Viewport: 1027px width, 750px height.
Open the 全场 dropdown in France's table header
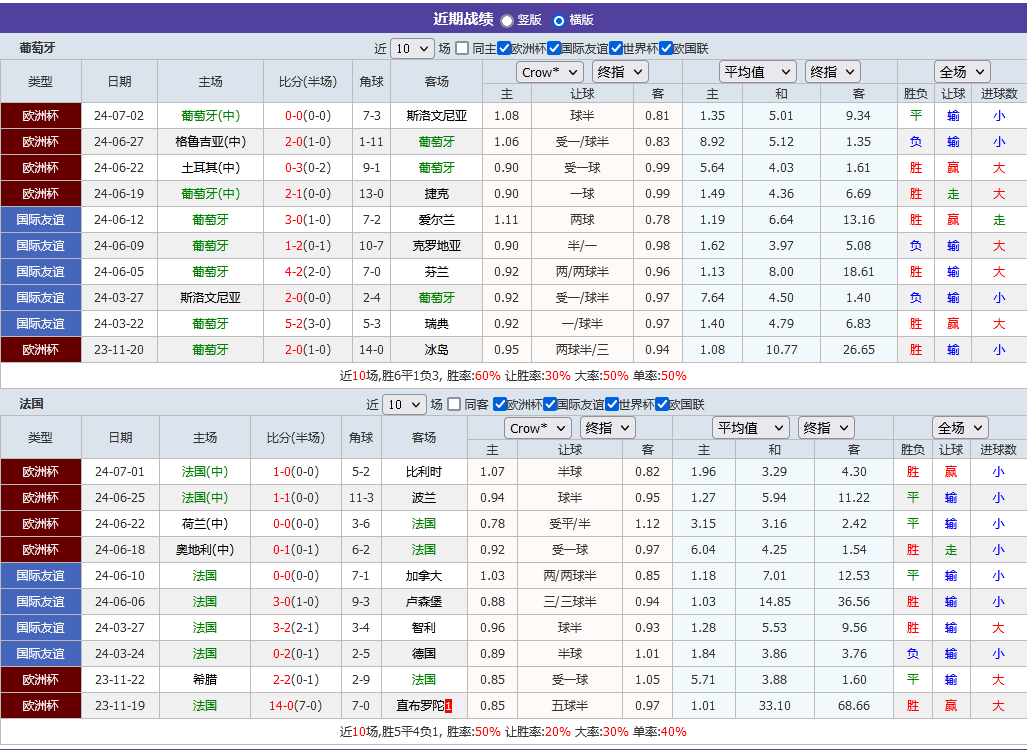[960, 426]
